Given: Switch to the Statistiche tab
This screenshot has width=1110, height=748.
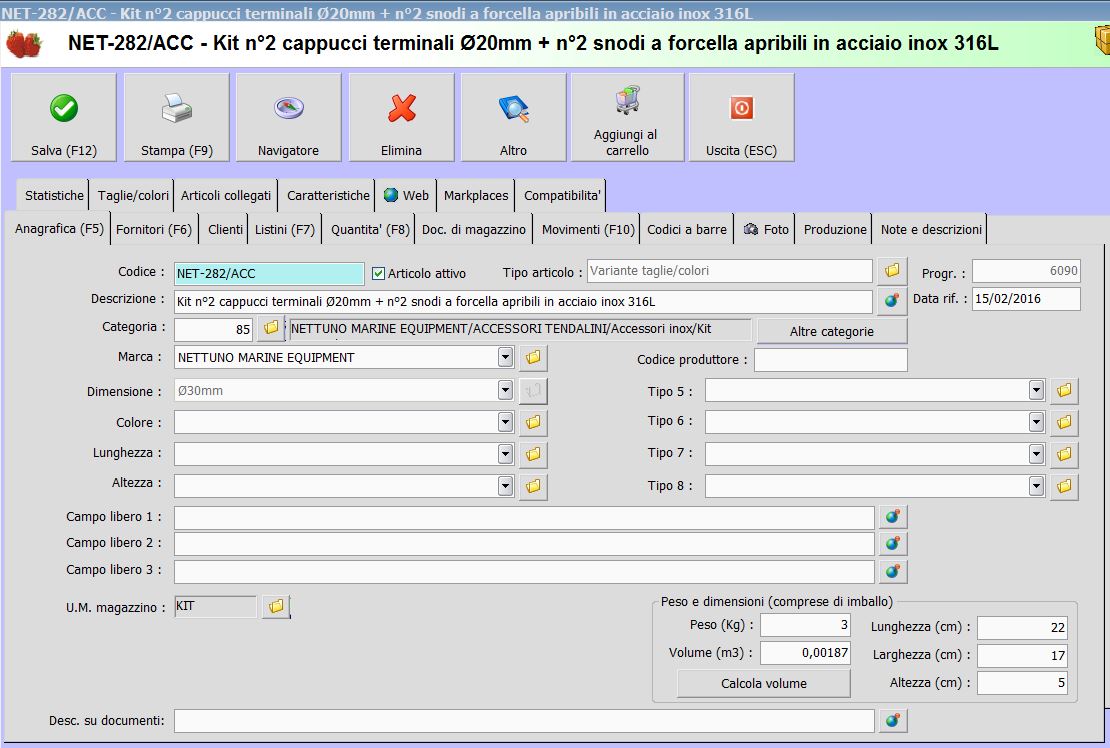Looking at the screenshot, I should (x=54, y=195).
